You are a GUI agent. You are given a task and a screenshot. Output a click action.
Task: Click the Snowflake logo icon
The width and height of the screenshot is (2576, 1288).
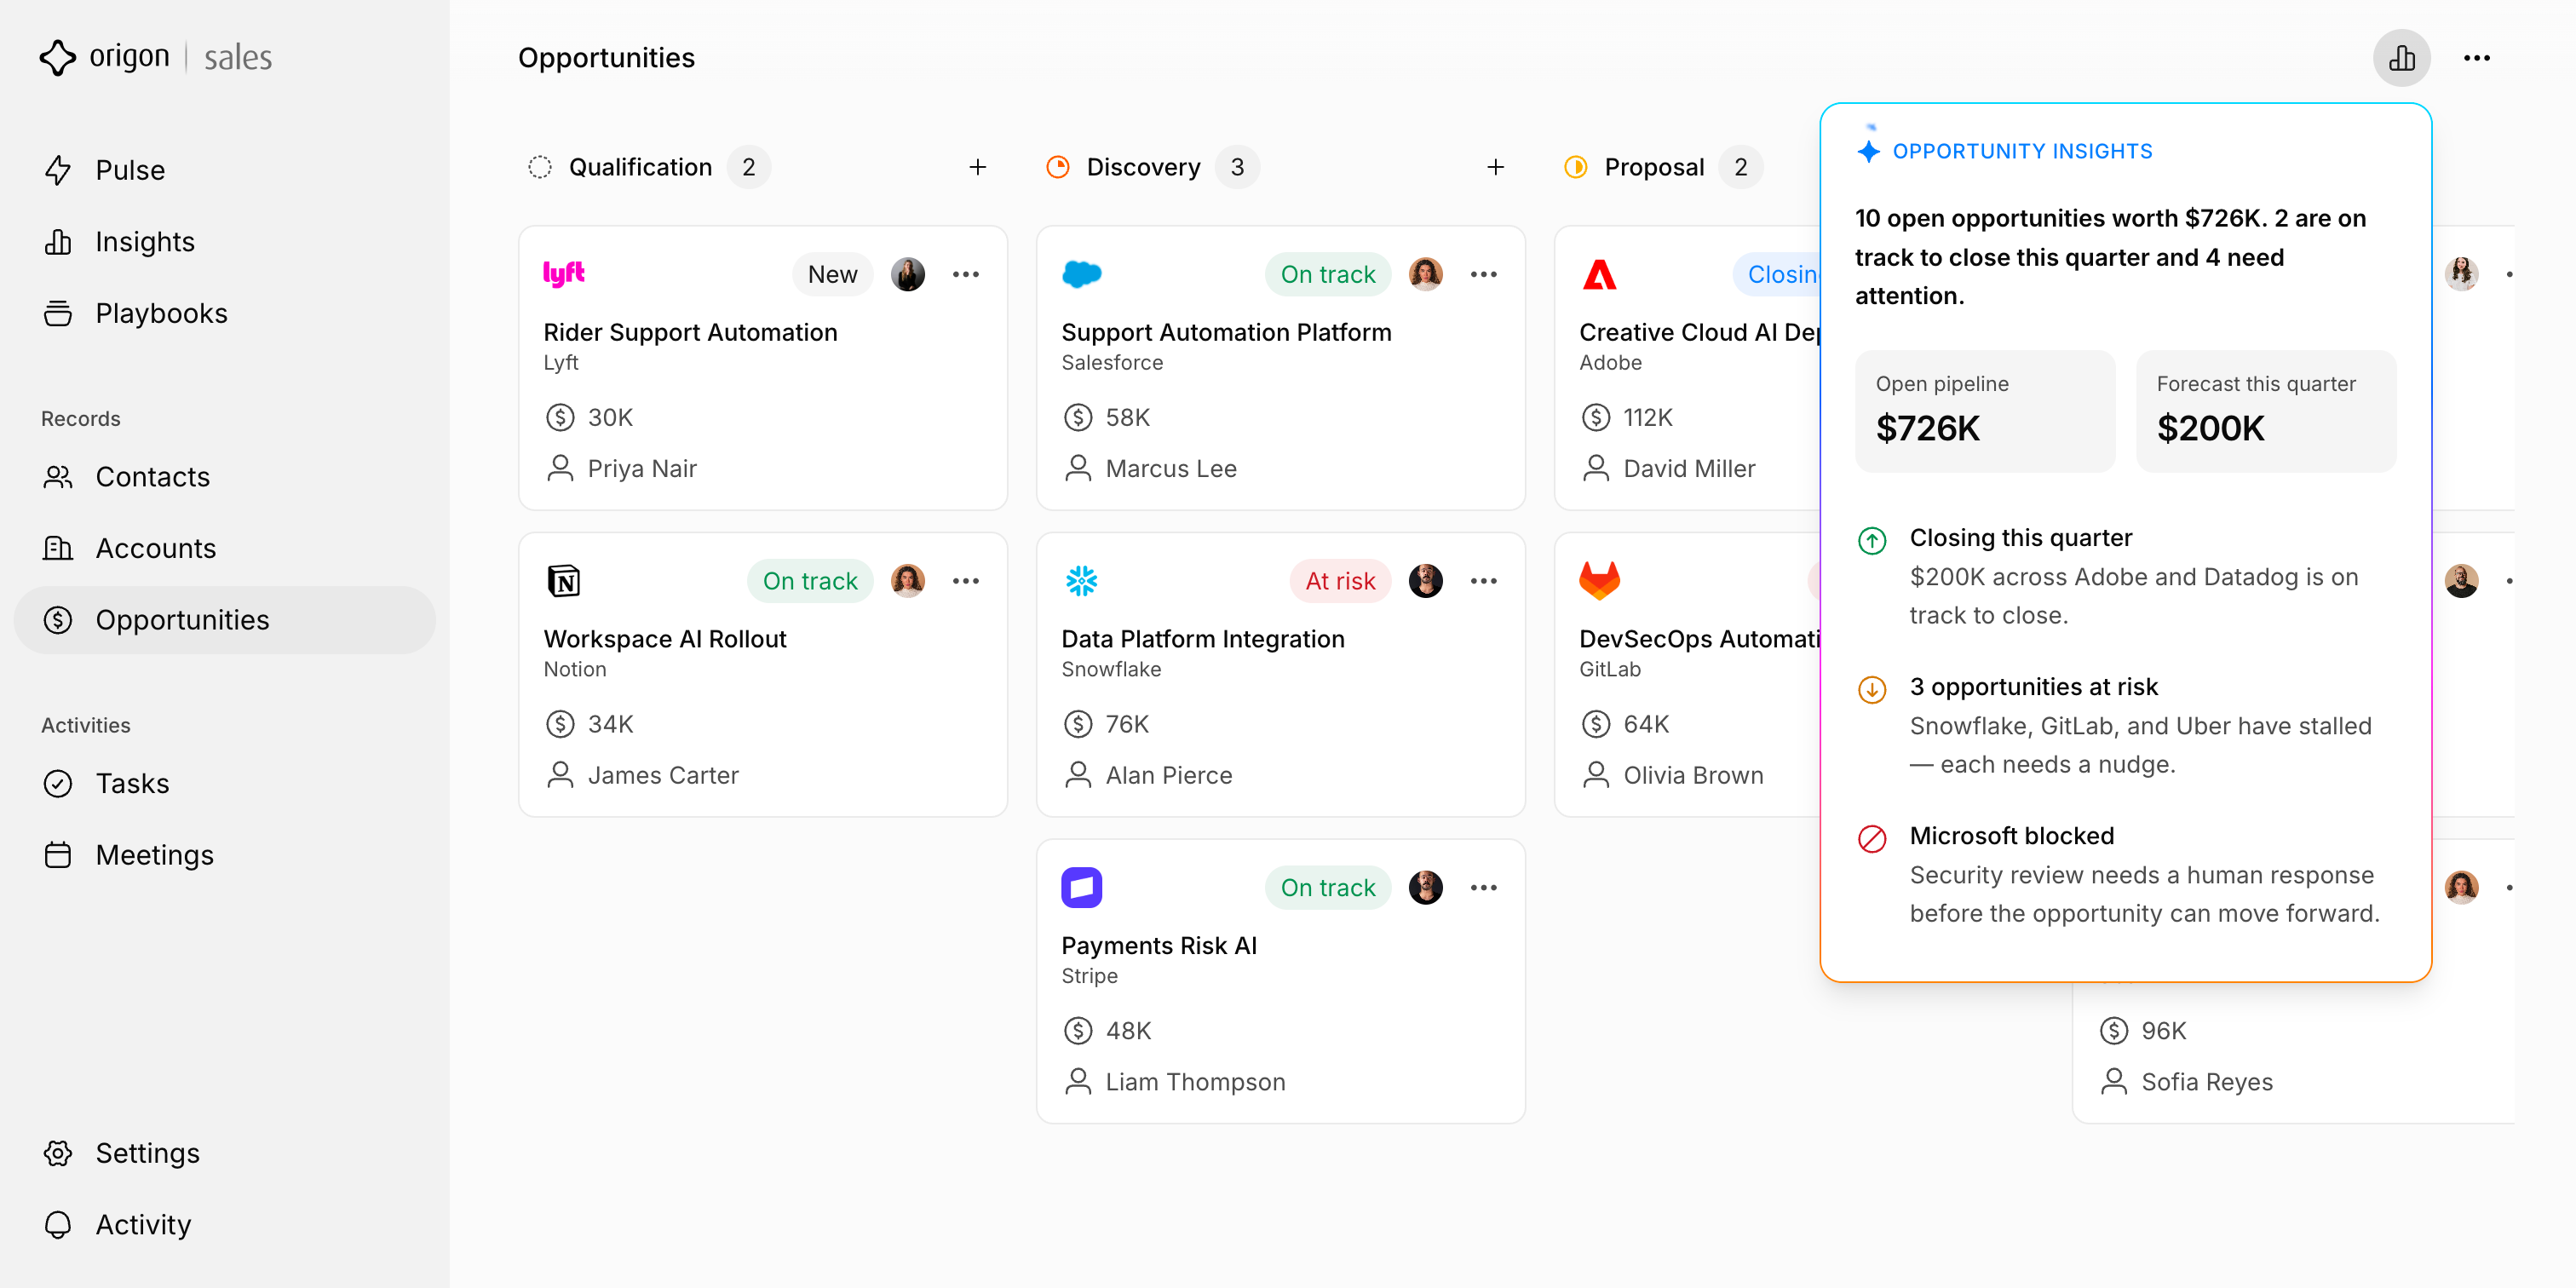click(1082, 581)
